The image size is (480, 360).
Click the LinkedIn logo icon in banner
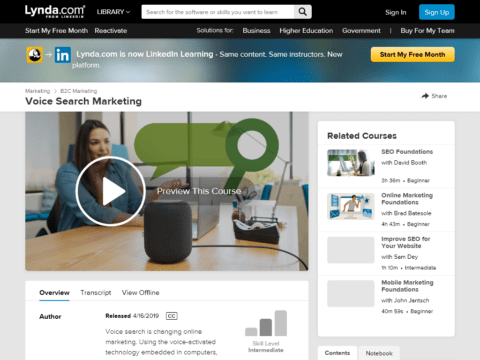pyautogui.click(x=63, y=55)
